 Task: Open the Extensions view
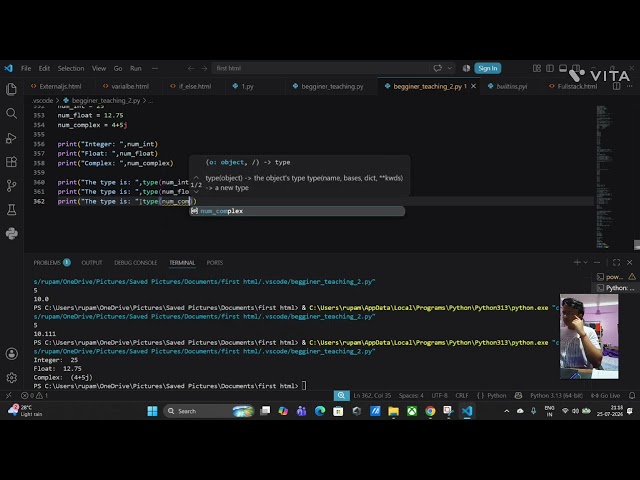pos(11,162)
